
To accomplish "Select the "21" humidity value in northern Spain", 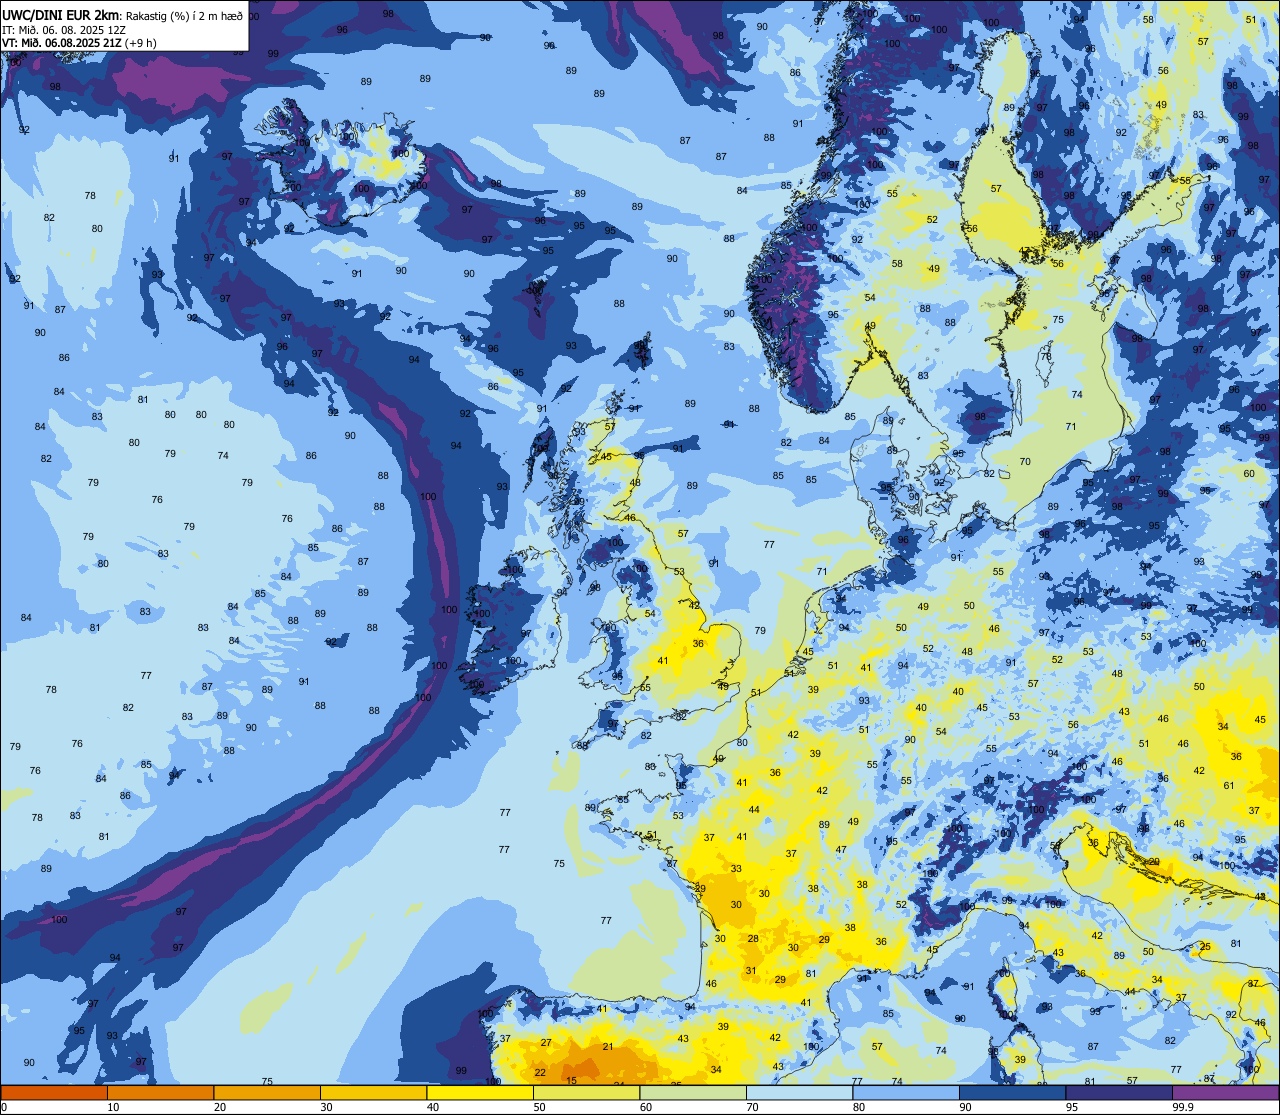I will 608,1046.
